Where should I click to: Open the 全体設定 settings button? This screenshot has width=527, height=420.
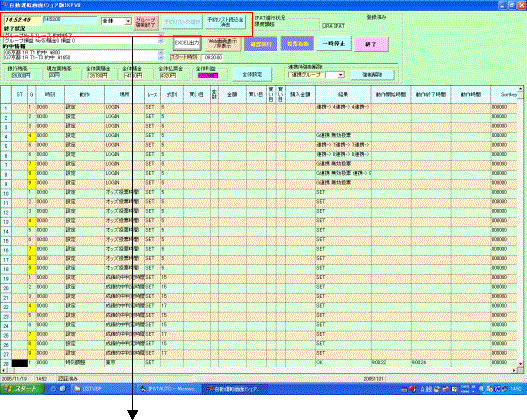click(x=252, y=75)
